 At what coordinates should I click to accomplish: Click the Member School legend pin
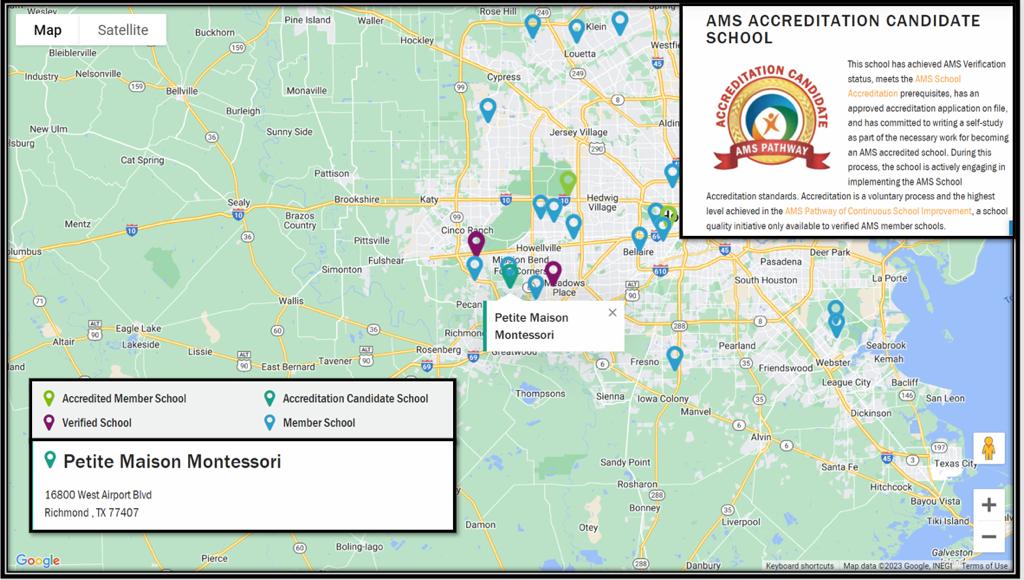(x=270, y=423)
